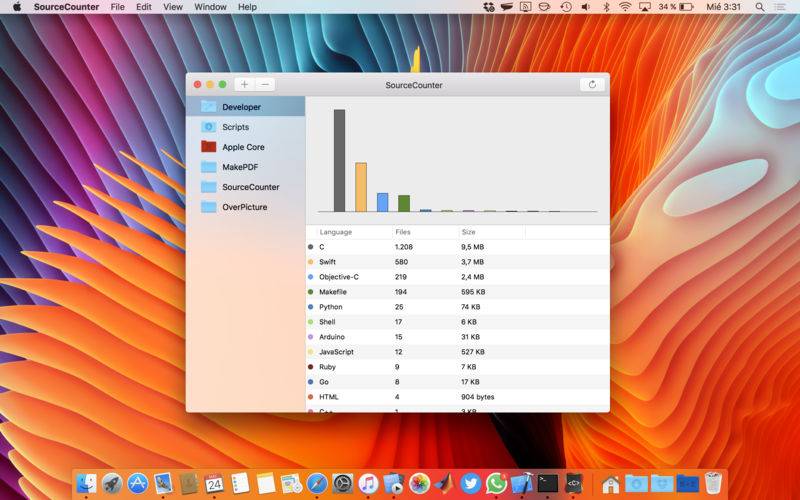
Task: Open Terminal from the Dock
Action: pyautogui.click(x=547, y=483)
